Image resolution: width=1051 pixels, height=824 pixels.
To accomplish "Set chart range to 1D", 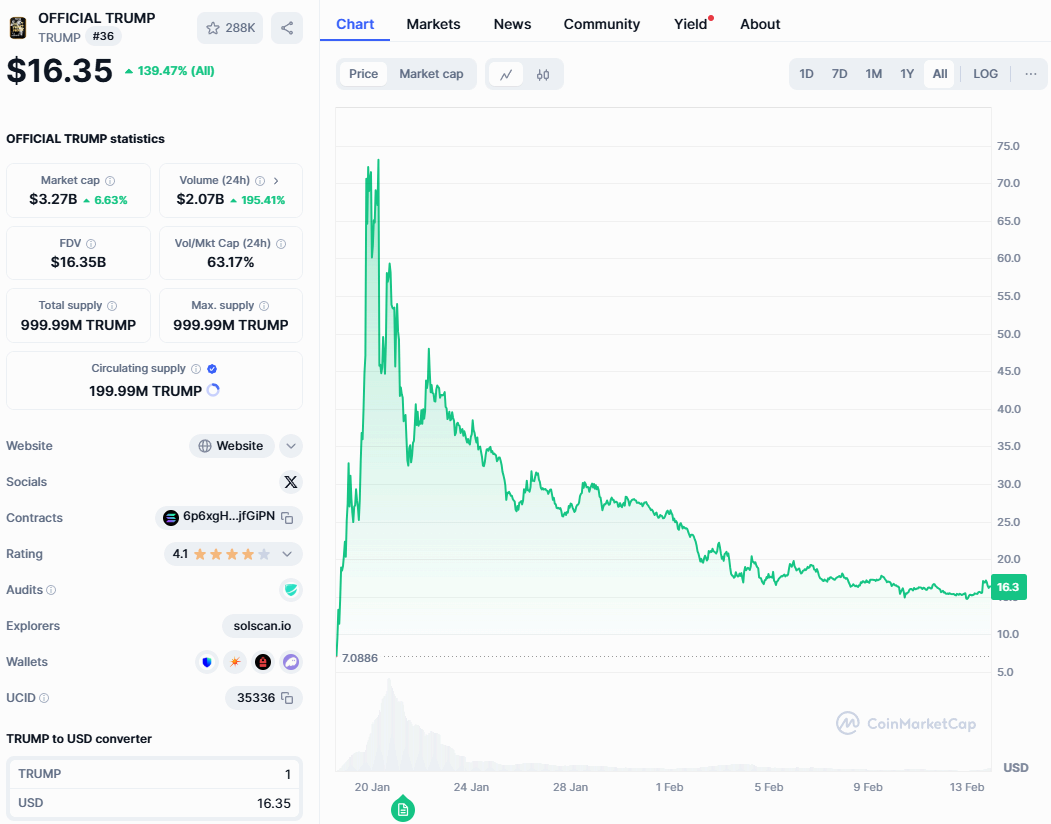I will pyautogui.click(x=806, y=74).
